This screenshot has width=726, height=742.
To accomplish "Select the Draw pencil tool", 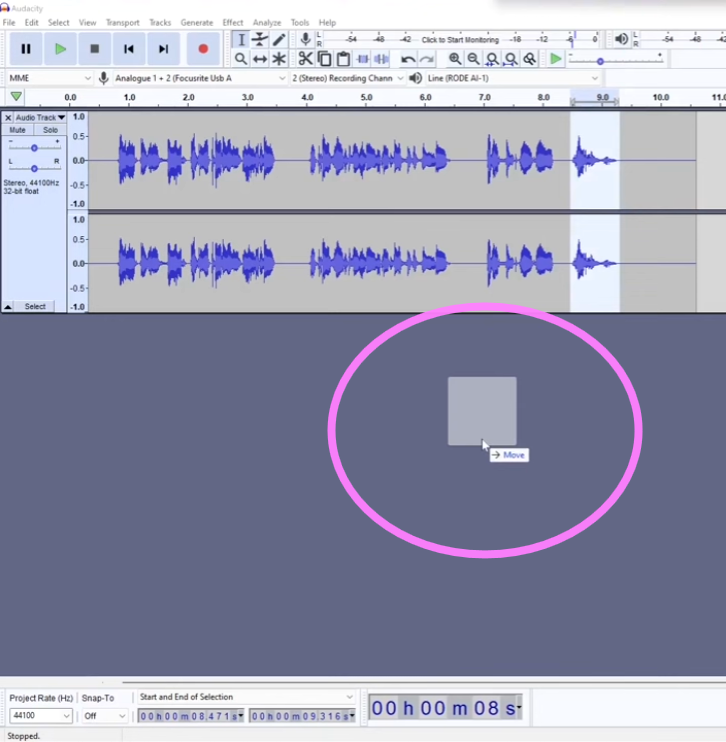I will click(x=279, y=40).
